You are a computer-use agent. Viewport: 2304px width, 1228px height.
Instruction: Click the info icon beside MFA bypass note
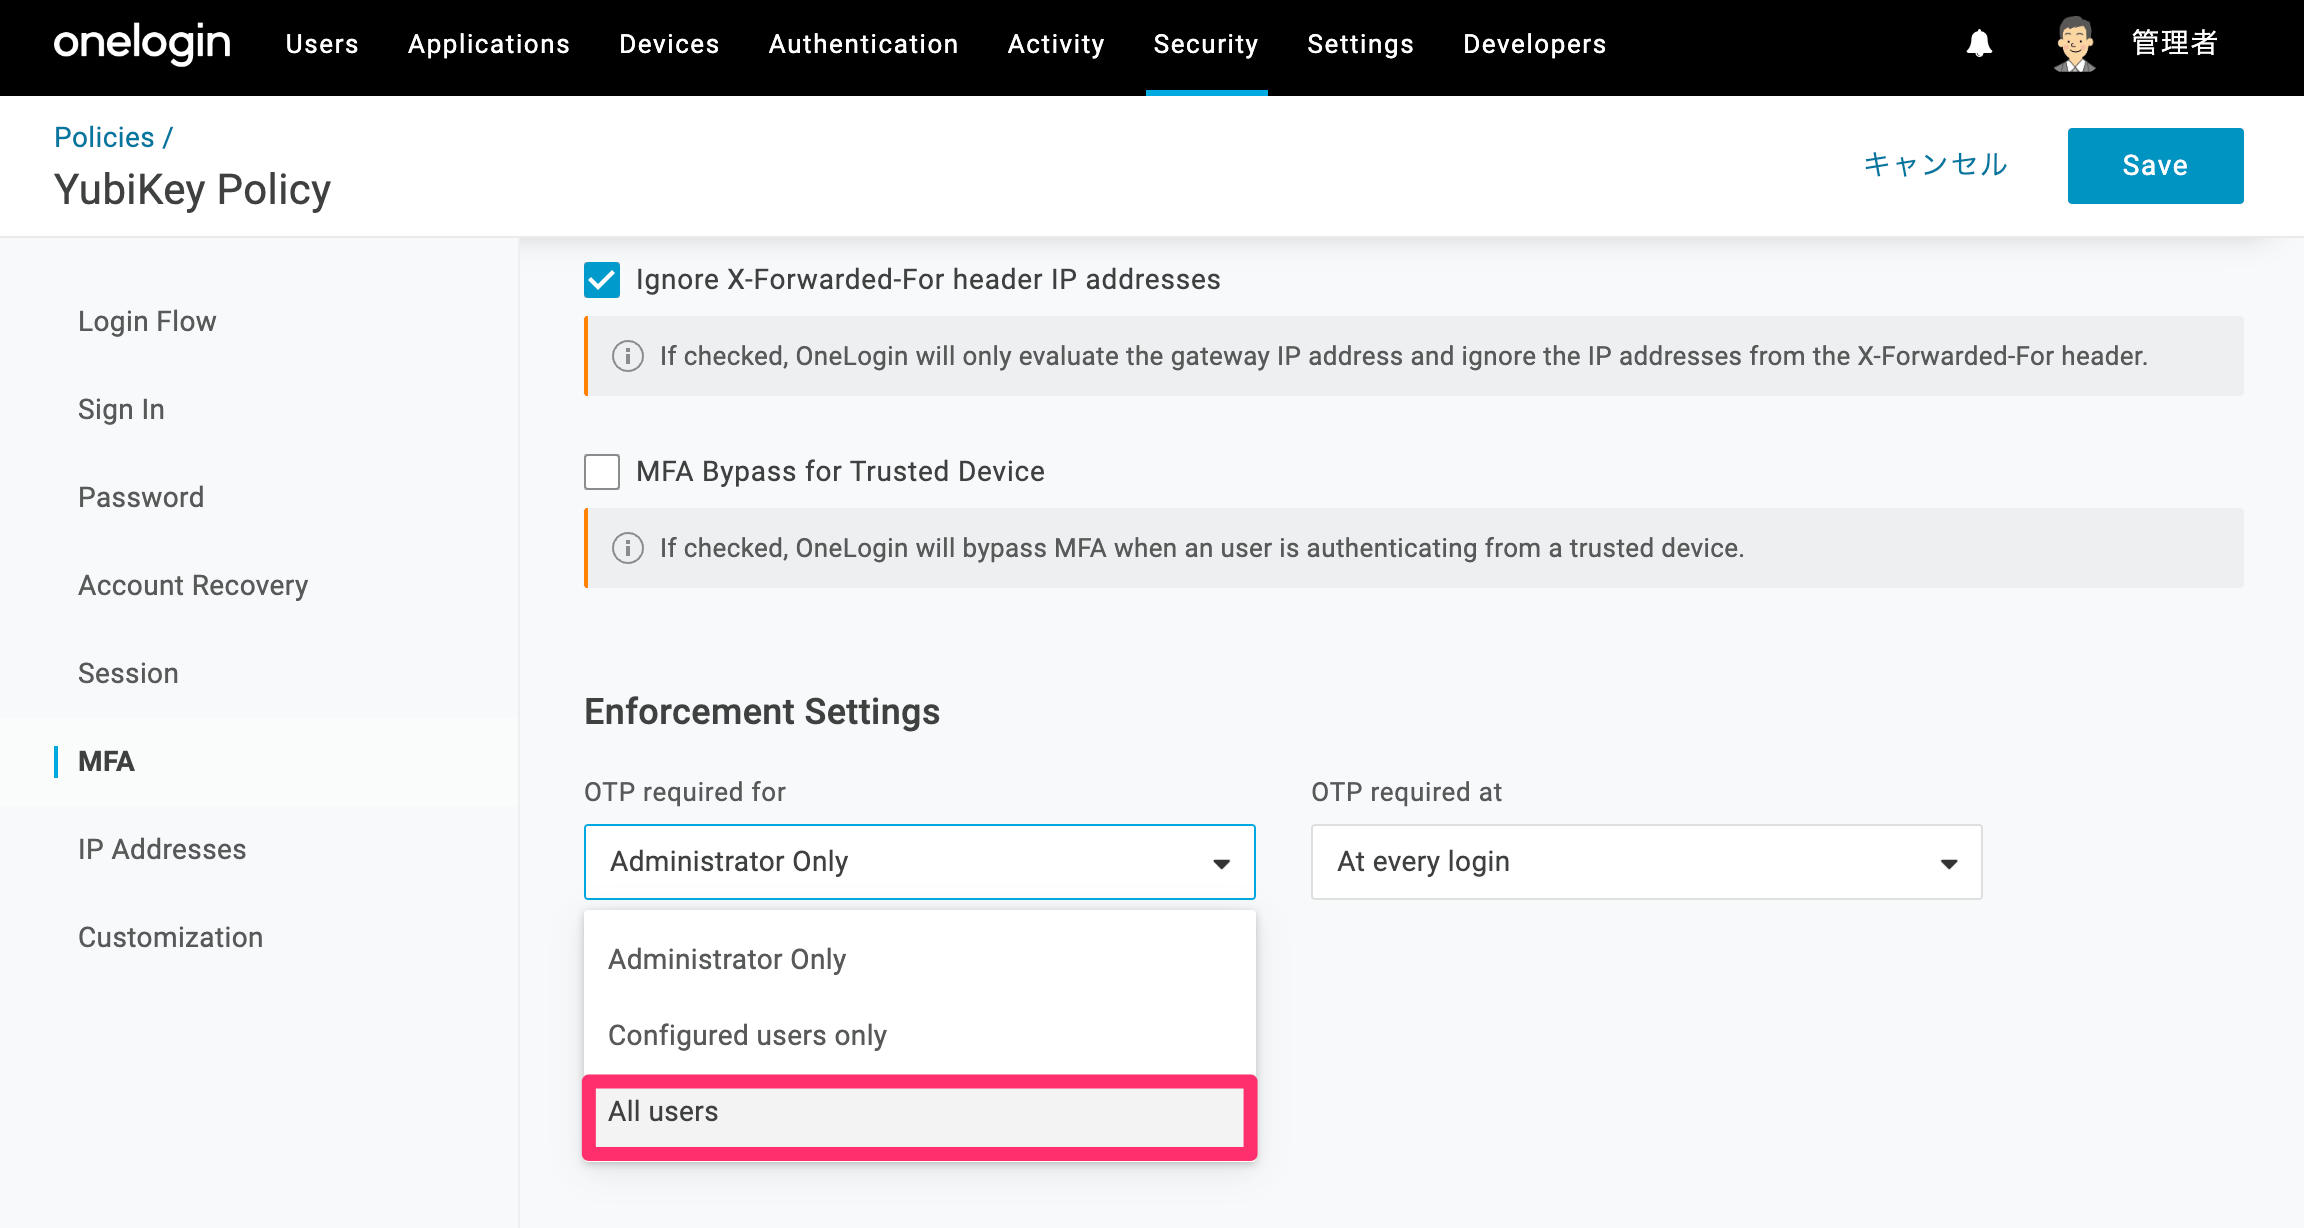[628, 548]
